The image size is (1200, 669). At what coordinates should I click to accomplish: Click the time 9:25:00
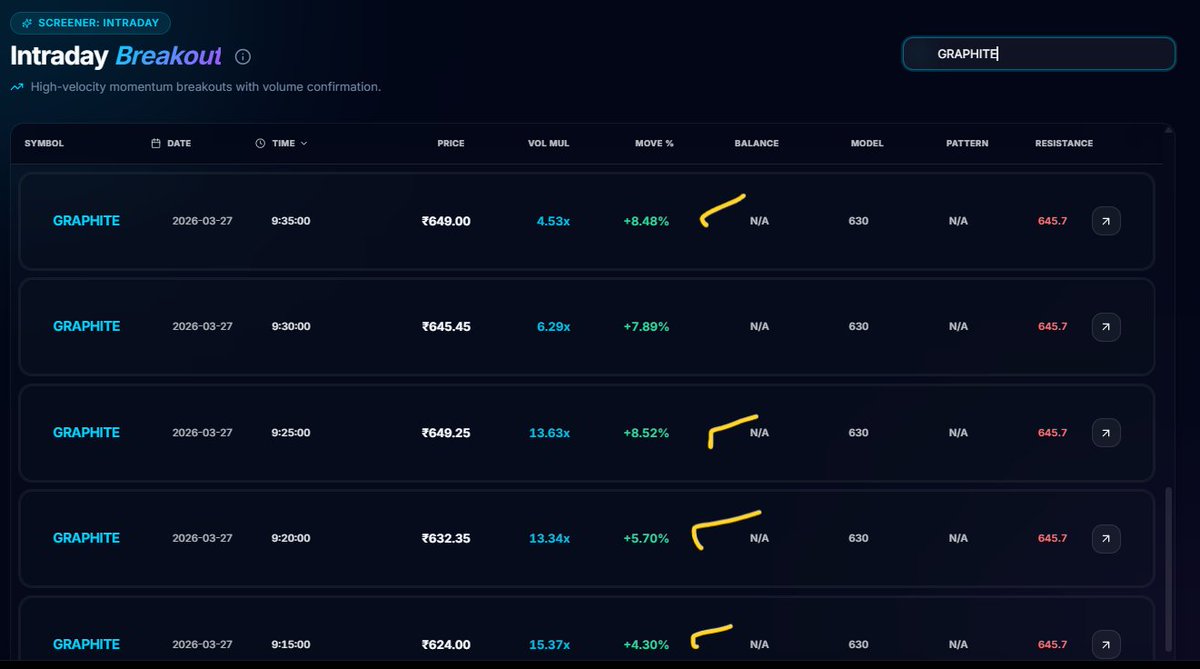coord(291,433)
